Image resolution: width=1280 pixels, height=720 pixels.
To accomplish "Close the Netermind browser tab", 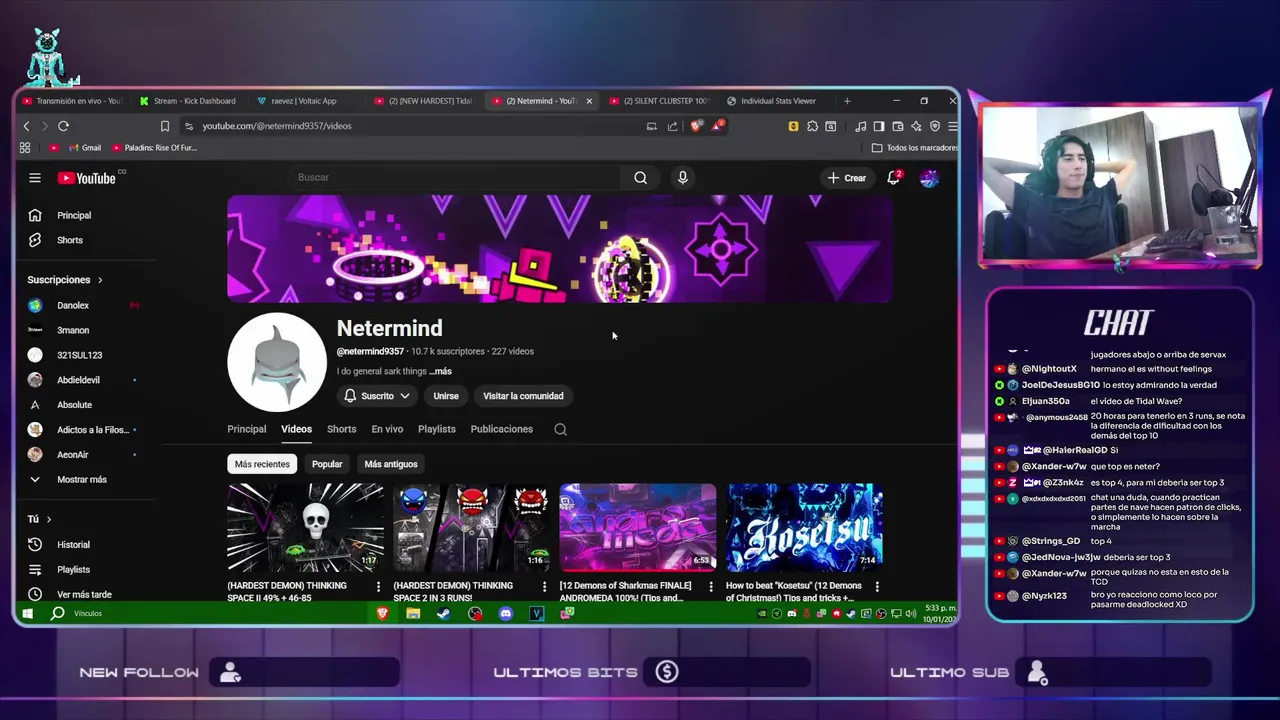I will [x=589, y=101].
